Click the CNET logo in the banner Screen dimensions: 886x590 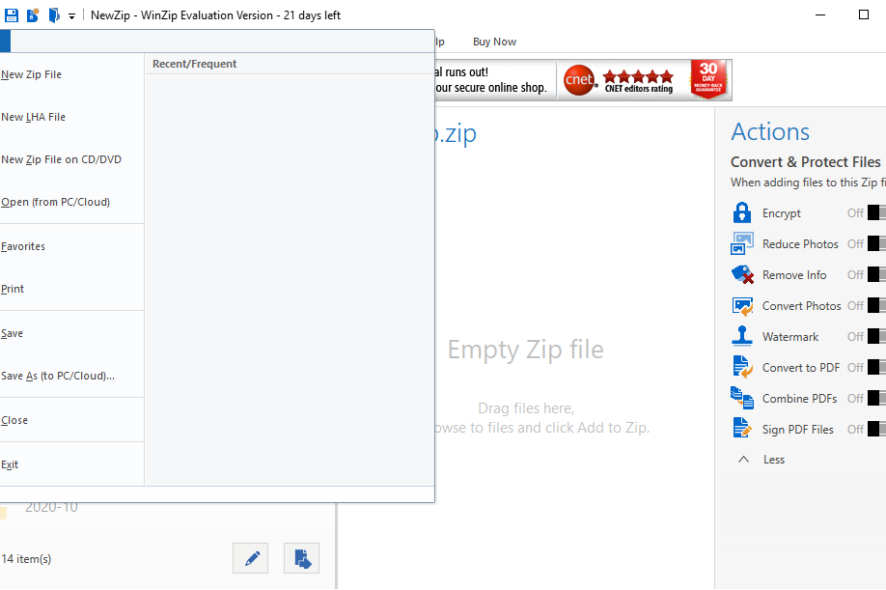click(580, 80)
